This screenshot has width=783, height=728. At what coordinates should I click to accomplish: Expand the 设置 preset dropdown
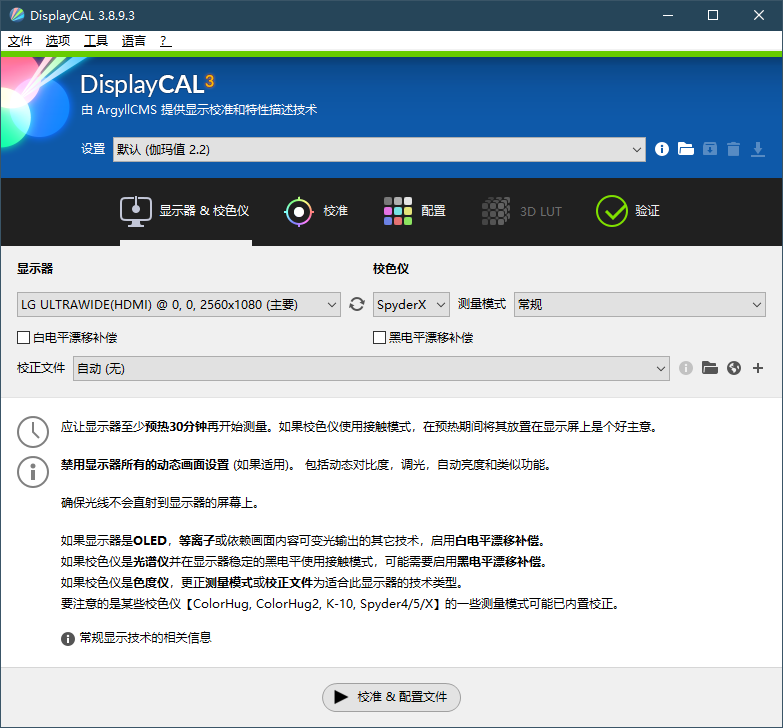[379, 149]
